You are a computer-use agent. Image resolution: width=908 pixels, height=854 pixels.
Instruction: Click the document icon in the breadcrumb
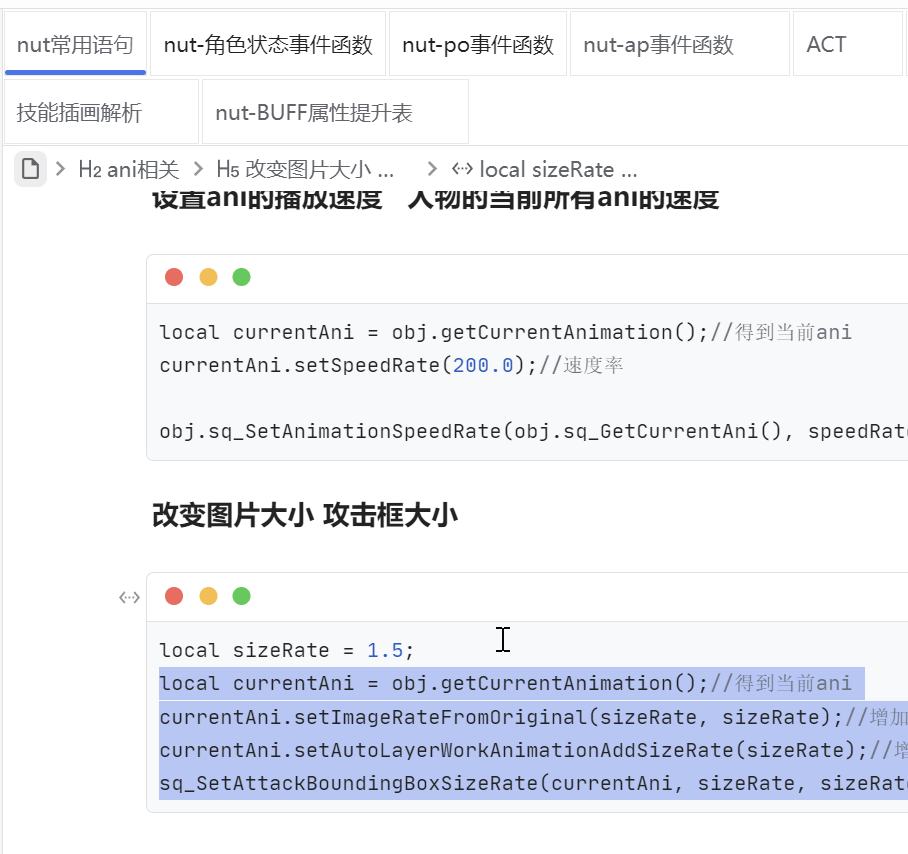click(29, 168)
